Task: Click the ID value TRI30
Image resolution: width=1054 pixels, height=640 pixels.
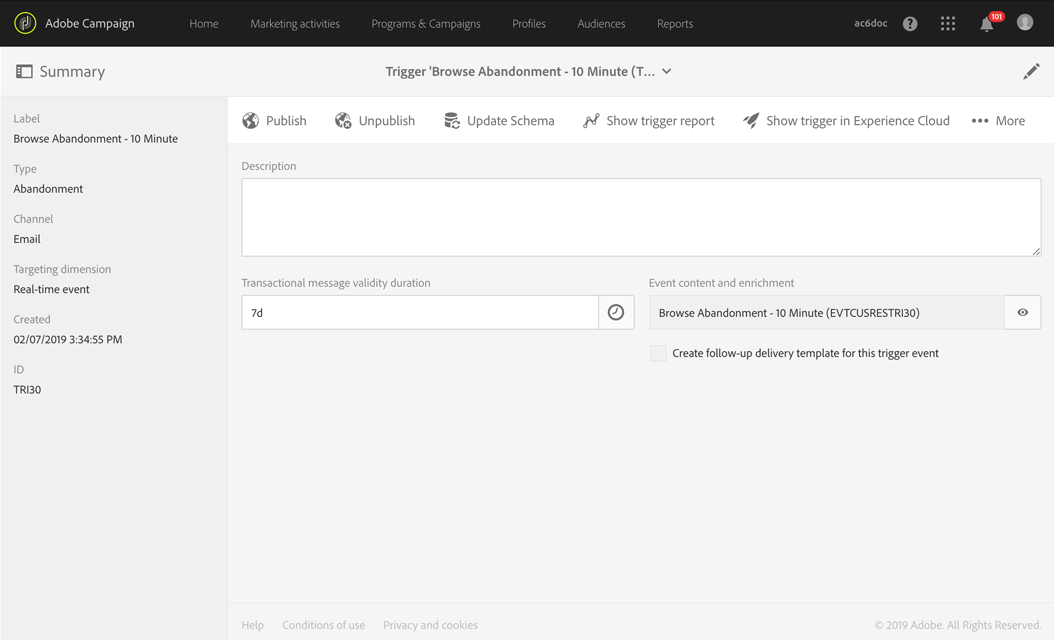Action: pos(27,389)
